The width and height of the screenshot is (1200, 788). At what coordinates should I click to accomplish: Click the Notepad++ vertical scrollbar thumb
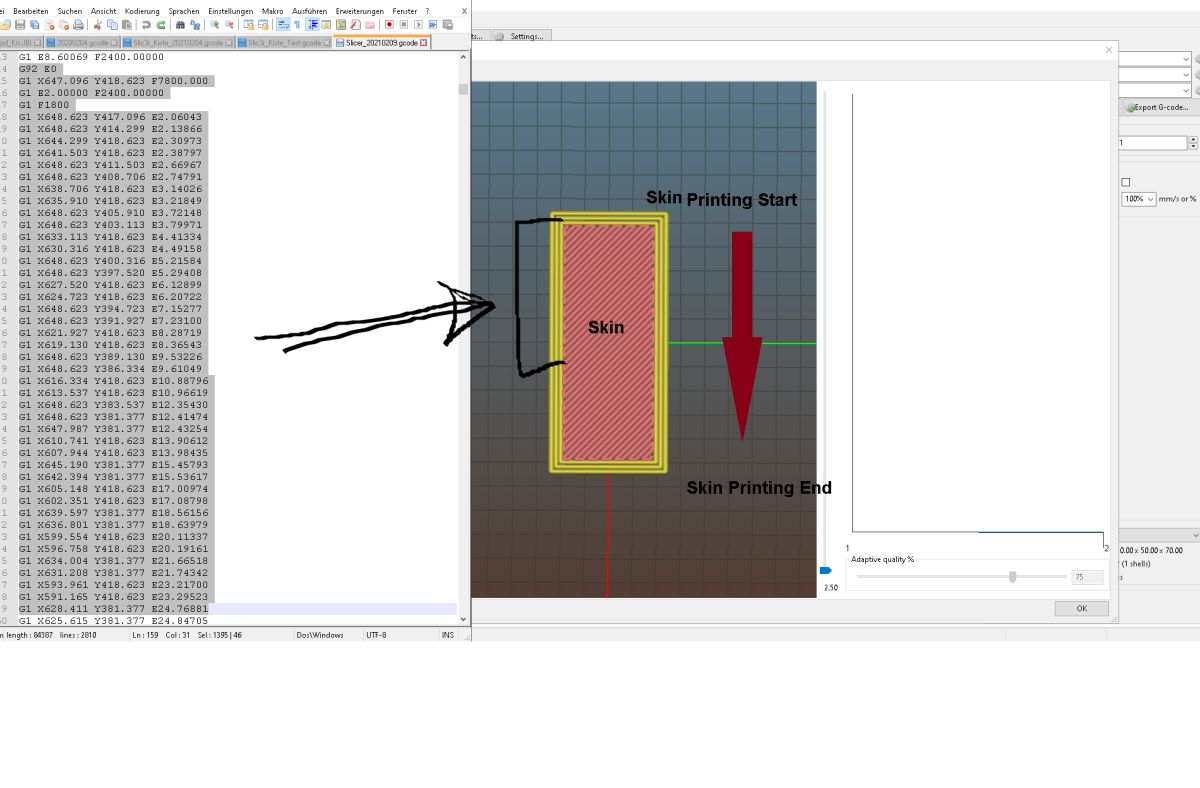click(463, 89)
